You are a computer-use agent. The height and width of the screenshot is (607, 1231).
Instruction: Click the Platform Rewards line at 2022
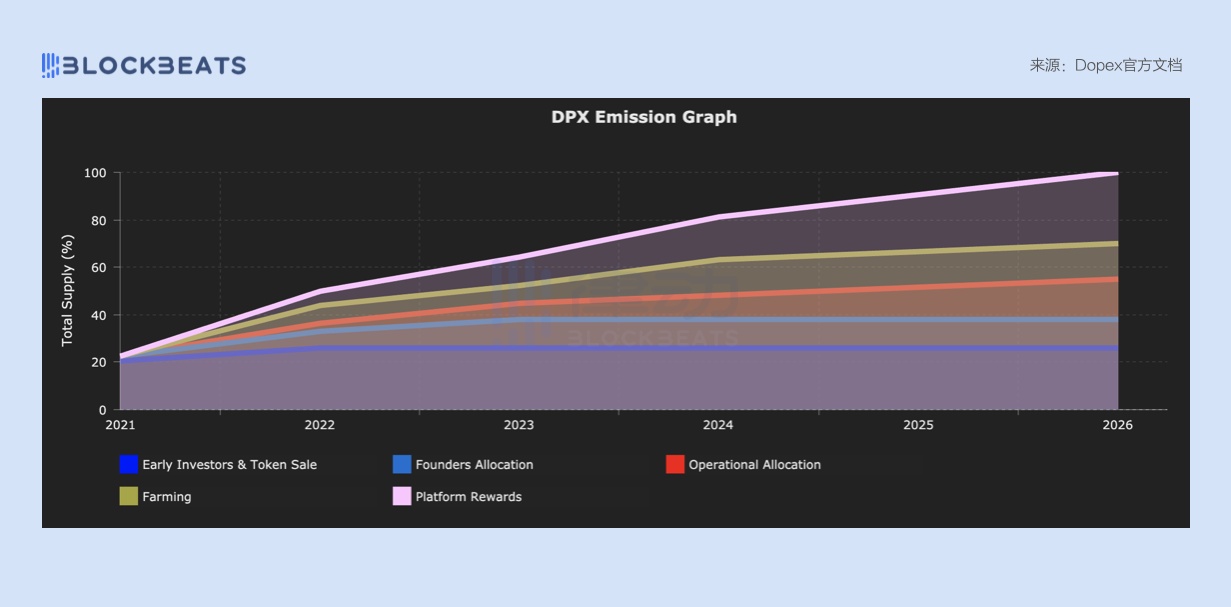[x=319, y=291]
